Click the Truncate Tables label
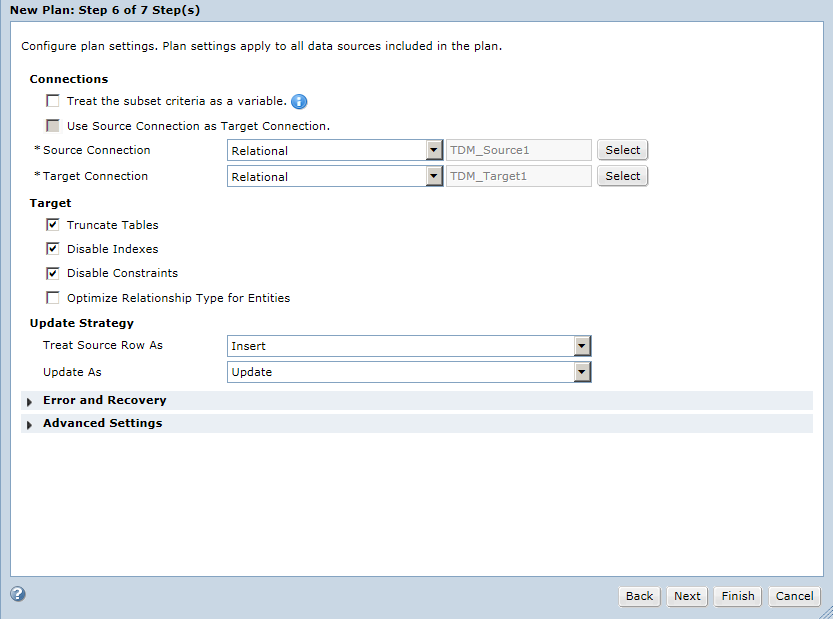This screenshot has height=619, width=833. (113, 225)
